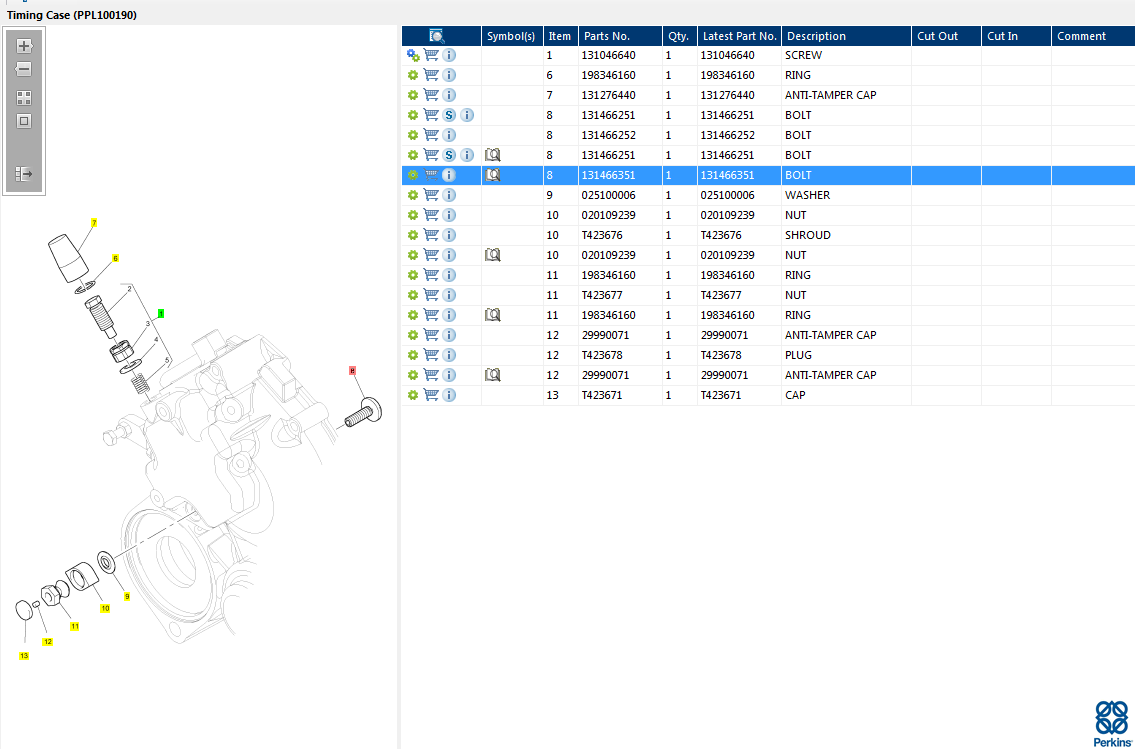Click the four-squares grid view tool

point(24,98)
